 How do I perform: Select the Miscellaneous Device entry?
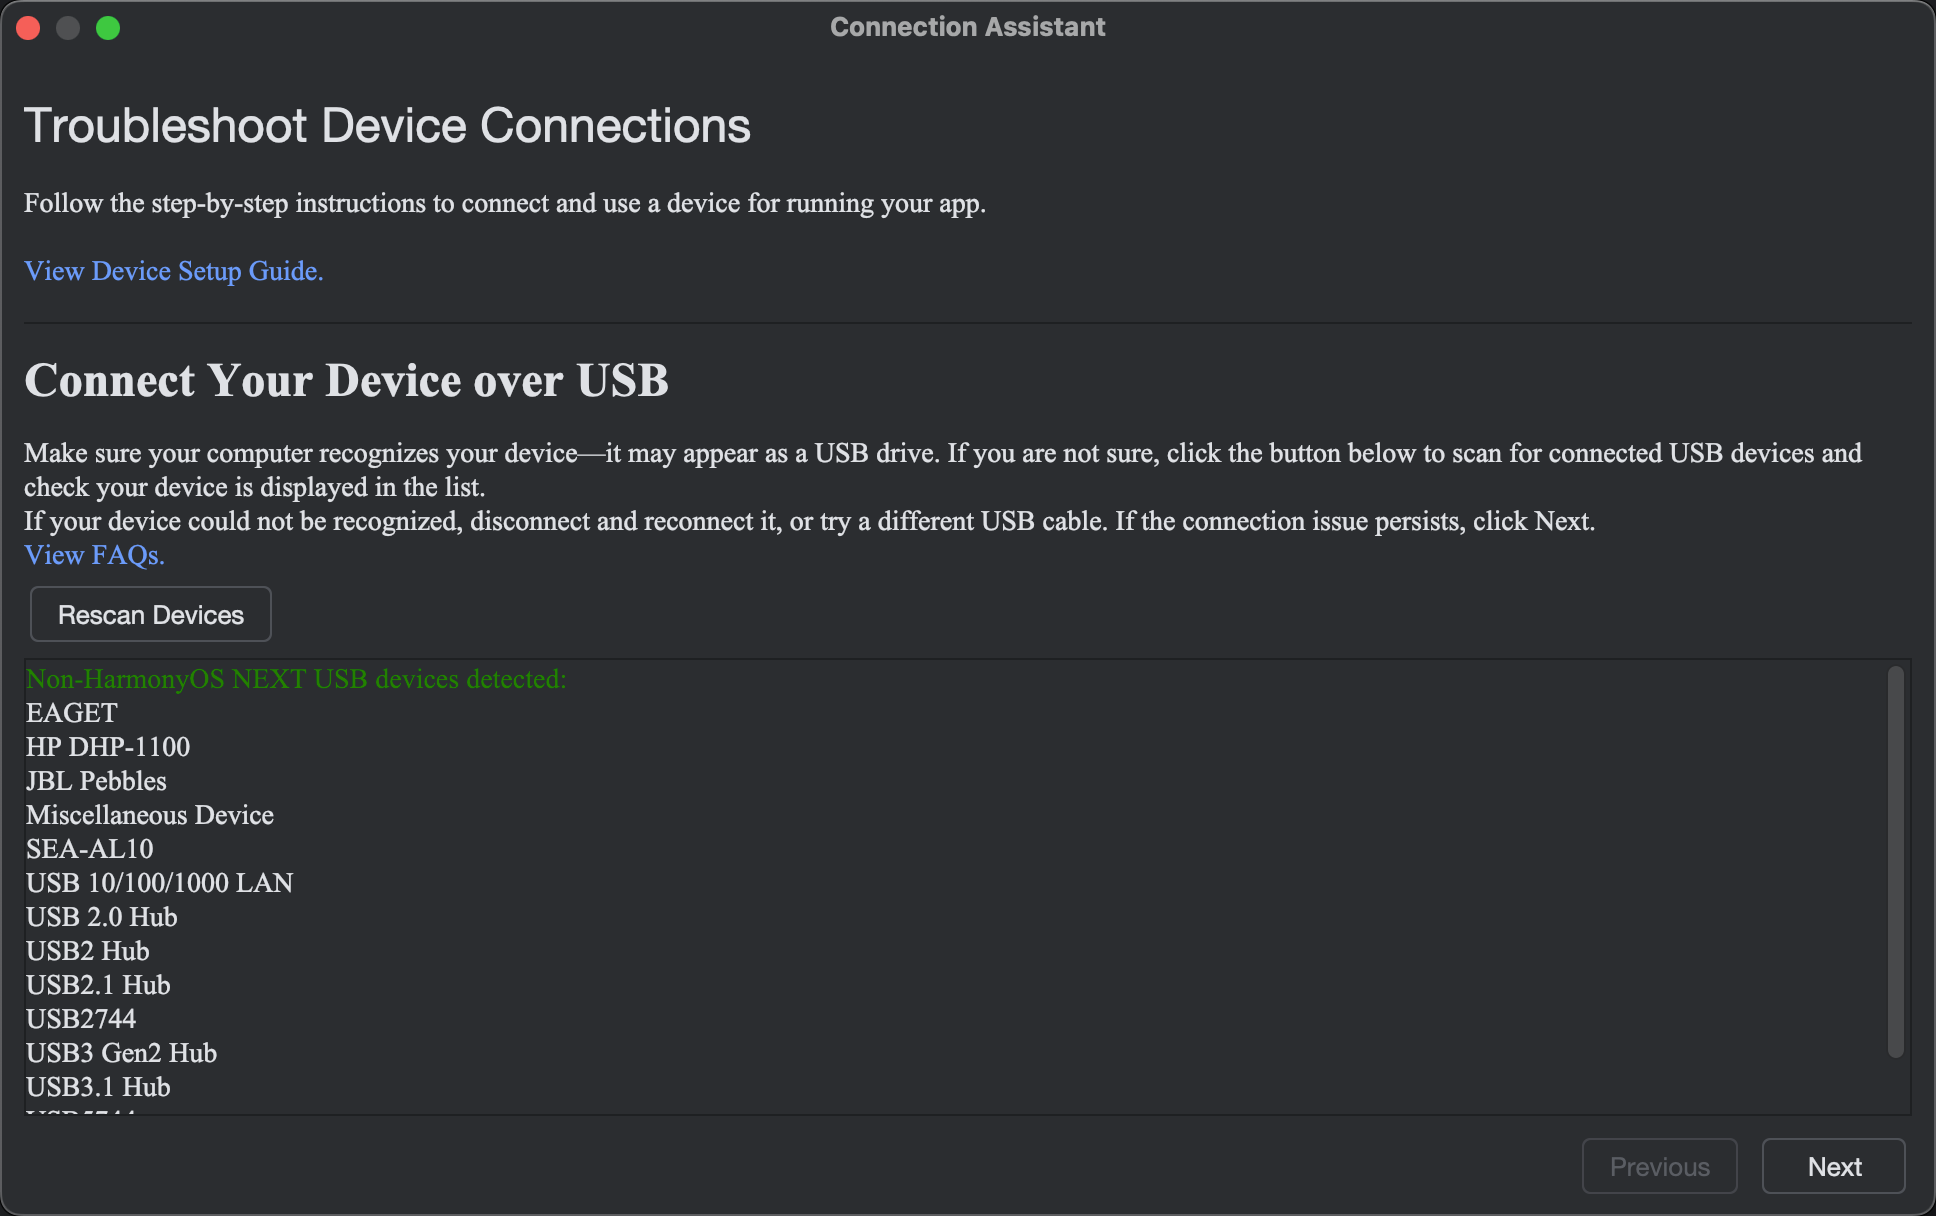point(150,815)
